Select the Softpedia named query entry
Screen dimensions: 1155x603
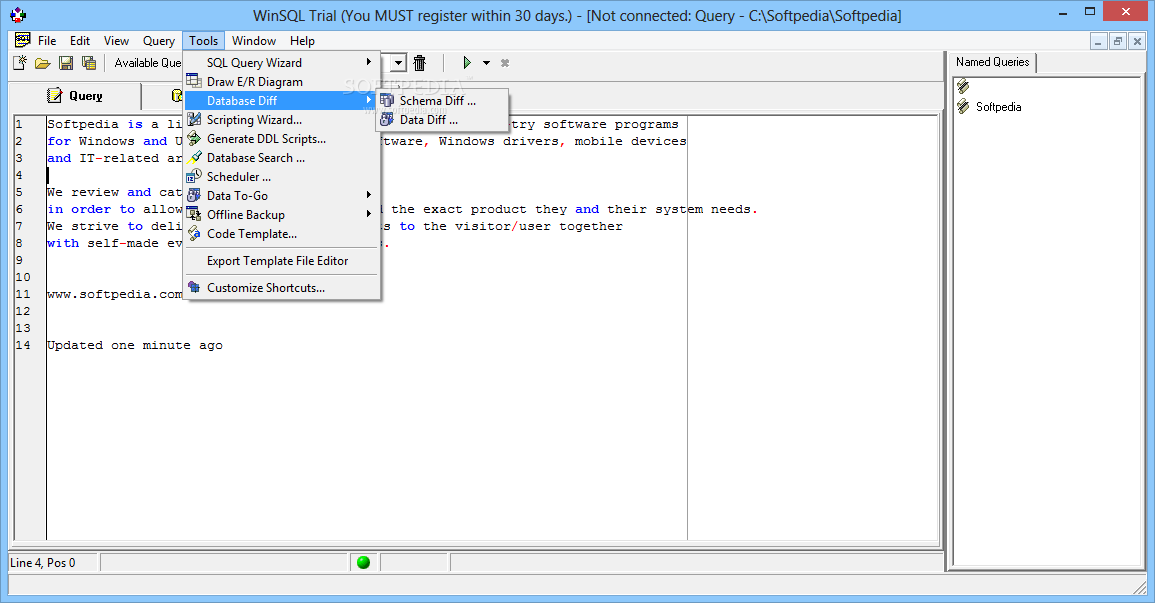pyautogui.click(x=998, y=107)
